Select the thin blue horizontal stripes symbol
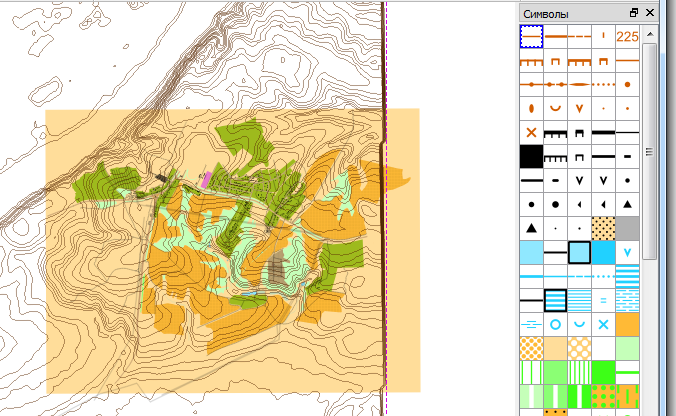This screenshot has height=416, width=676. [x=579, y=300]
